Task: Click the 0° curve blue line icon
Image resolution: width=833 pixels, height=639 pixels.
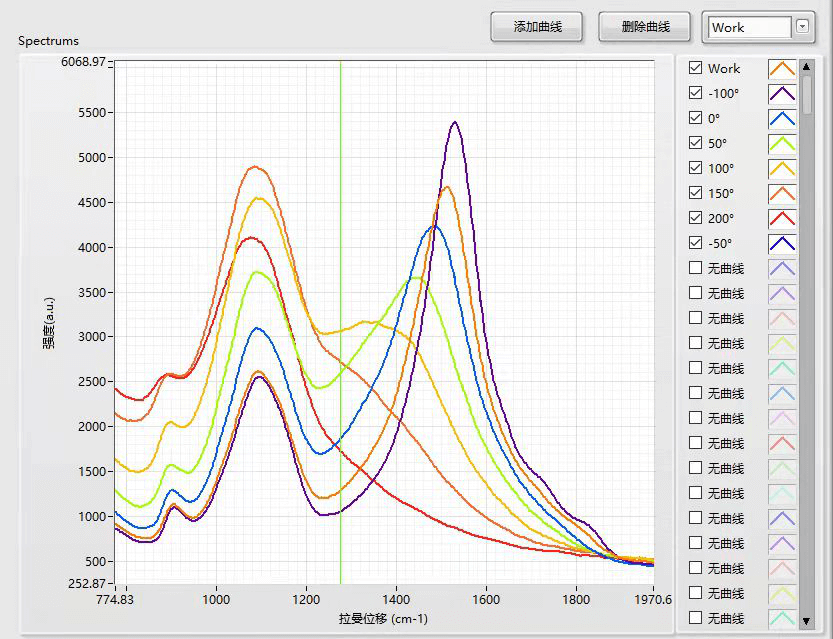Action: pos(781,119)
